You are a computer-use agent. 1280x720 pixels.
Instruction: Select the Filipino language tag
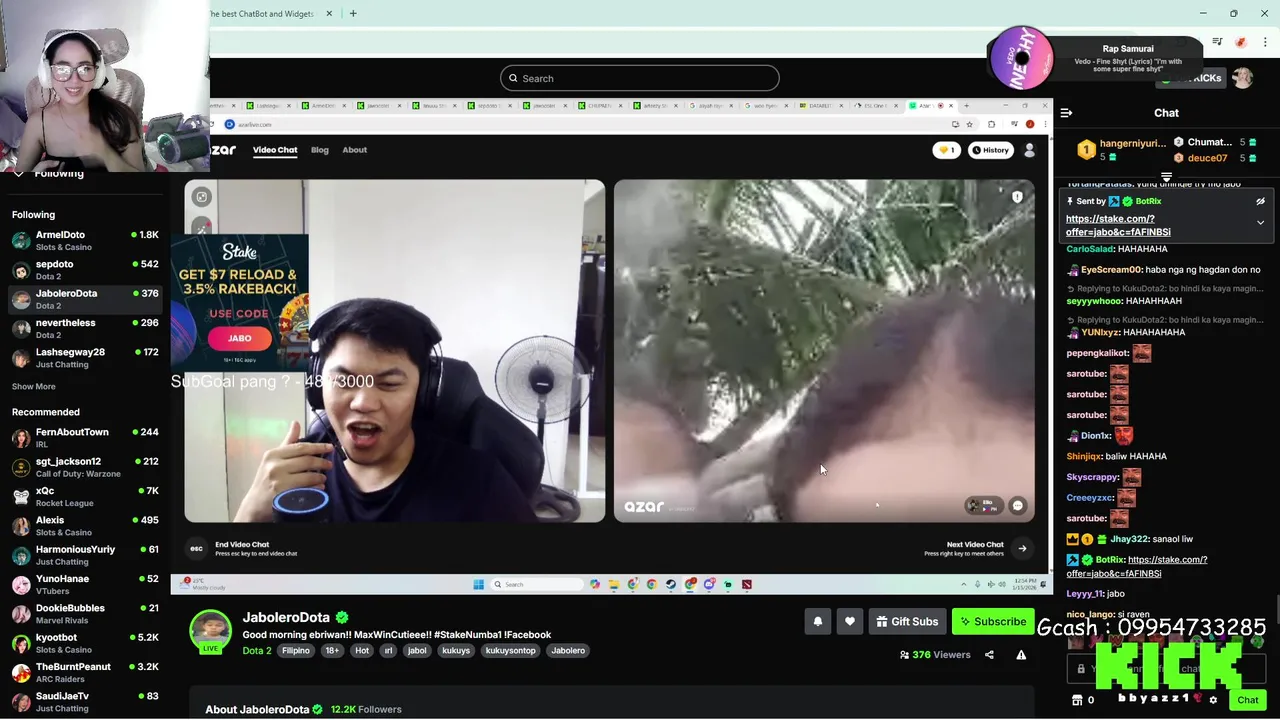tap(296, 651)
